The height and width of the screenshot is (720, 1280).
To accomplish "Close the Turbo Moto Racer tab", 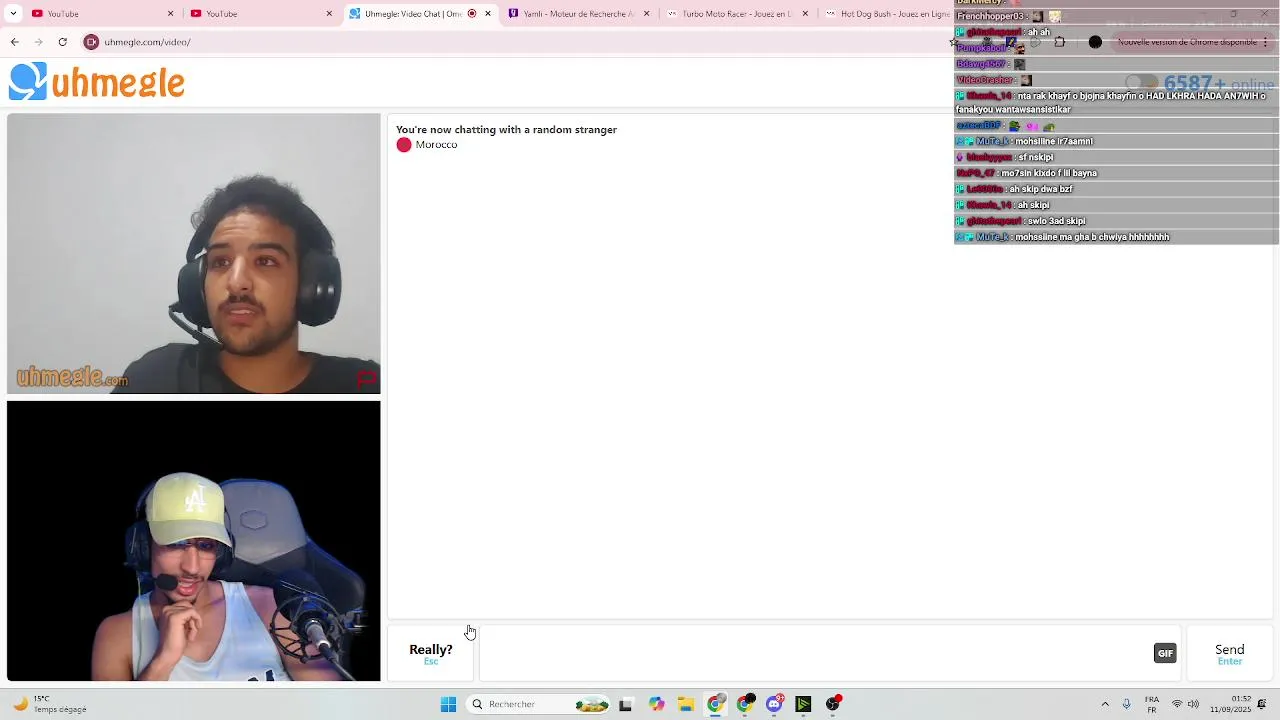I will click(x=806, y=13).
